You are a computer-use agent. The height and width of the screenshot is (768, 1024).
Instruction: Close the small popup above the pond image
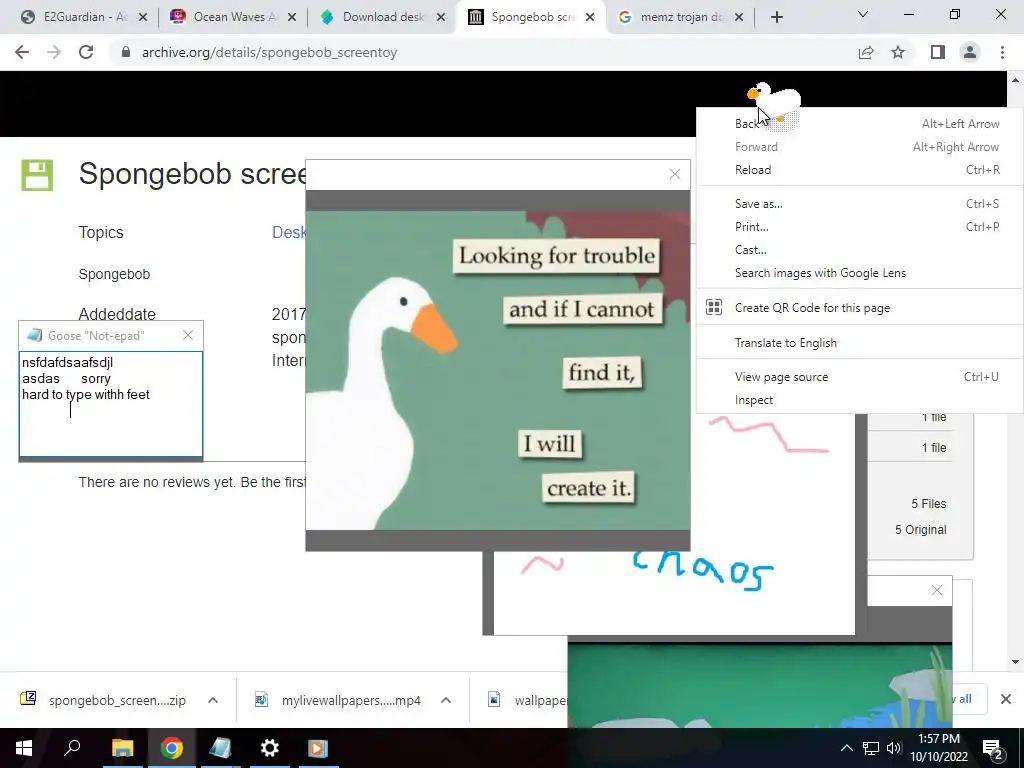(x=937, y=590)
